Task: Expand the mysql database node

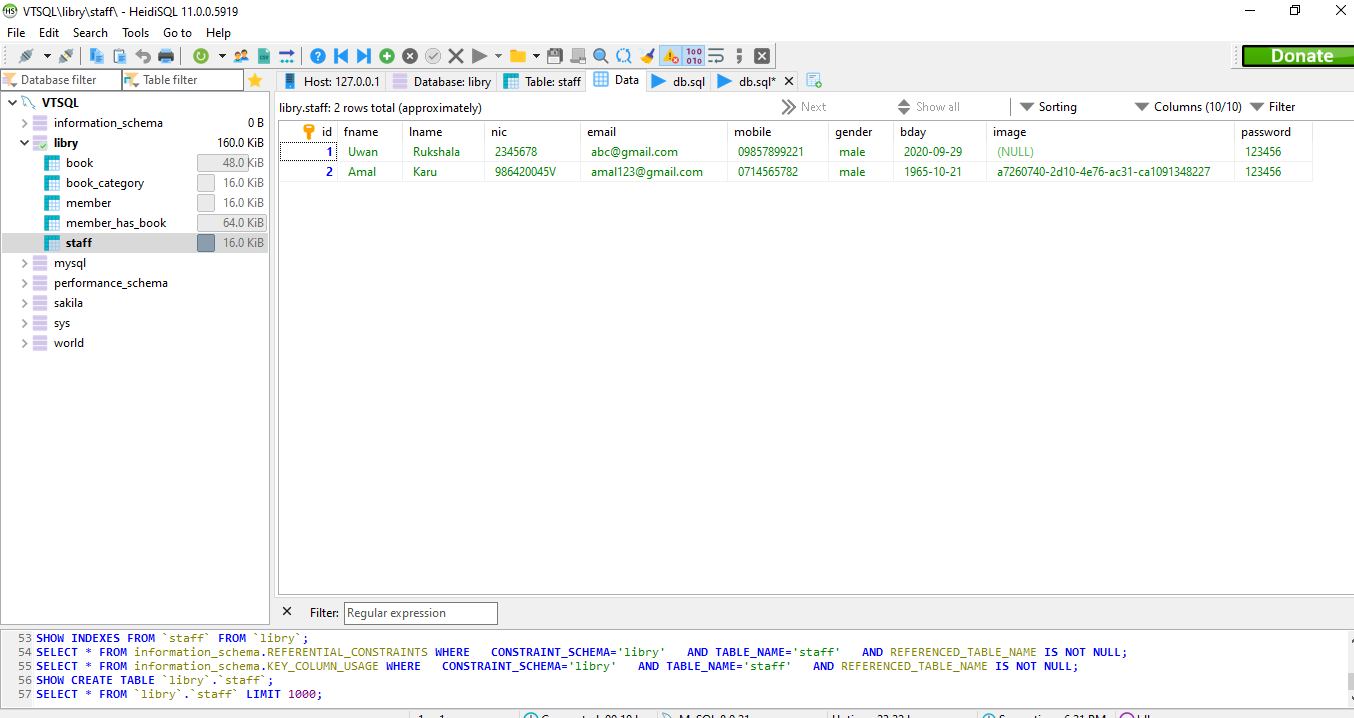Action: [x=23, y=262]
